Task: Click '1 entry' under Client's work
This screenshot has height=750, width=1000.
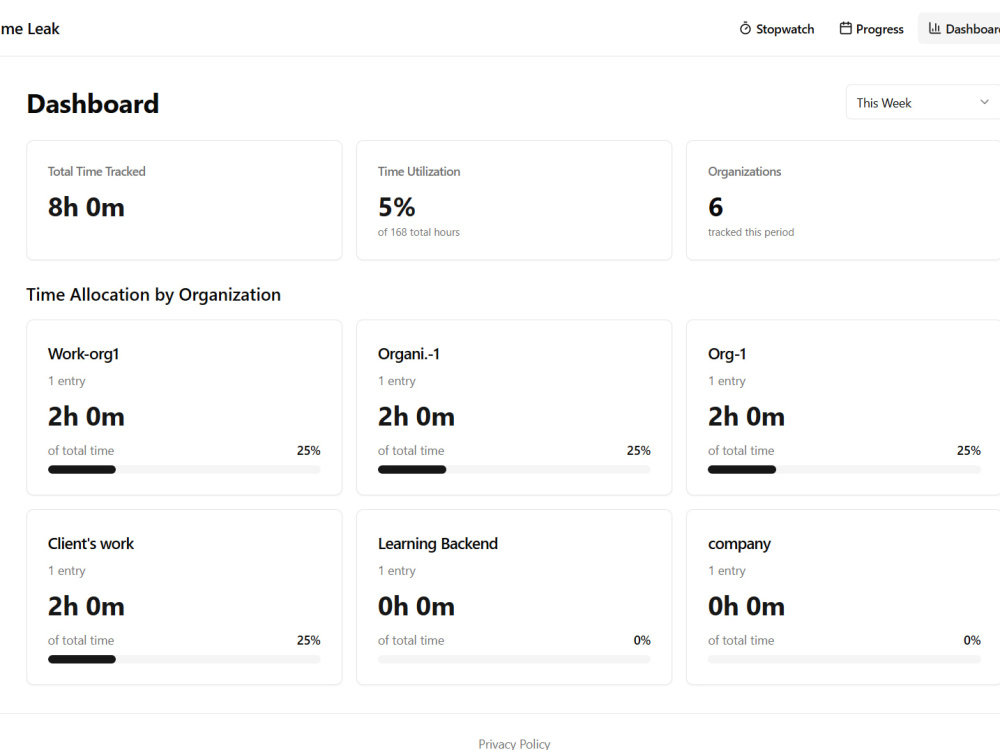Action: [66, 571]
